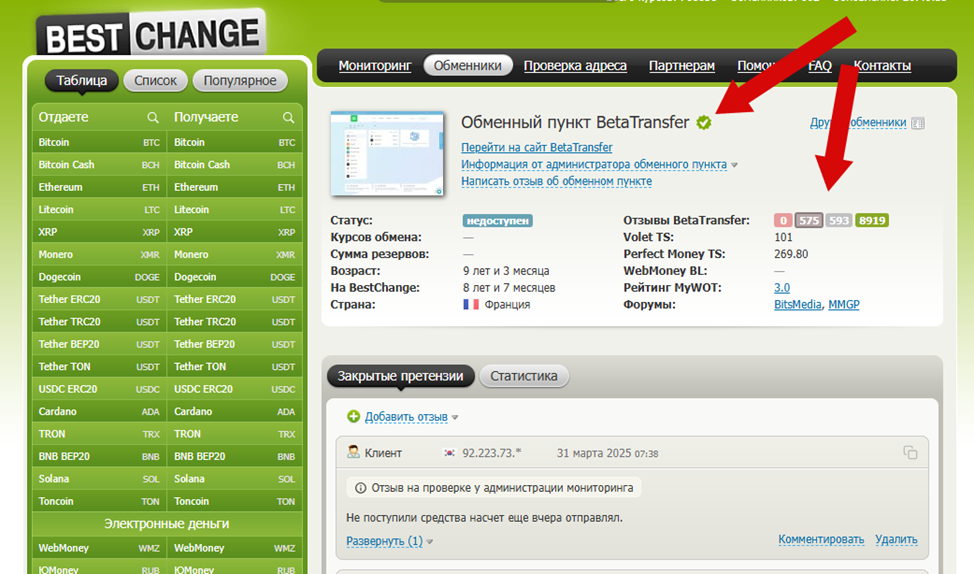
Task: Select Cardano ADA in the Отдаете column
Action: pyautogui.click(x=99, y=411)
